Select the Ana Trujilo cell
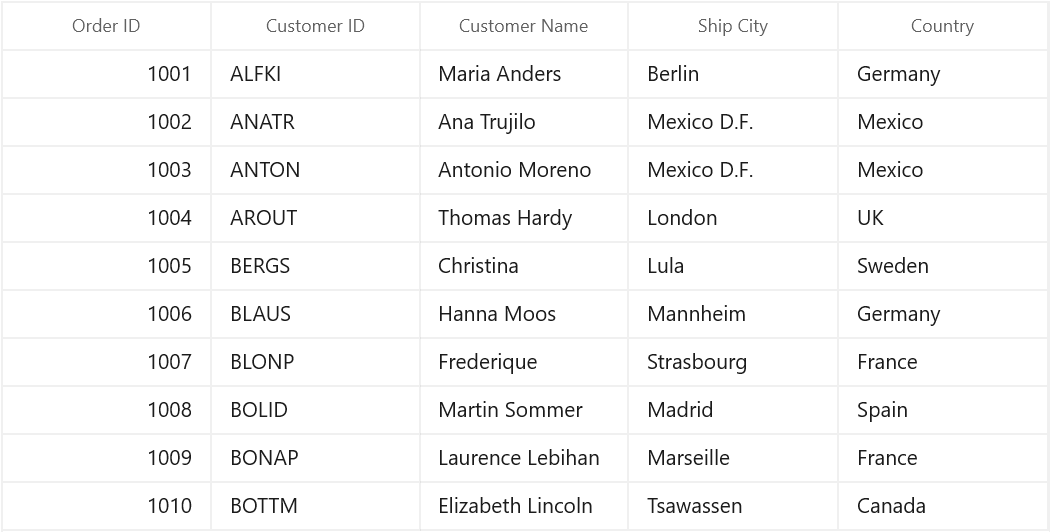This screenshot has width=1050, height=532. click(x=524, y=122)
